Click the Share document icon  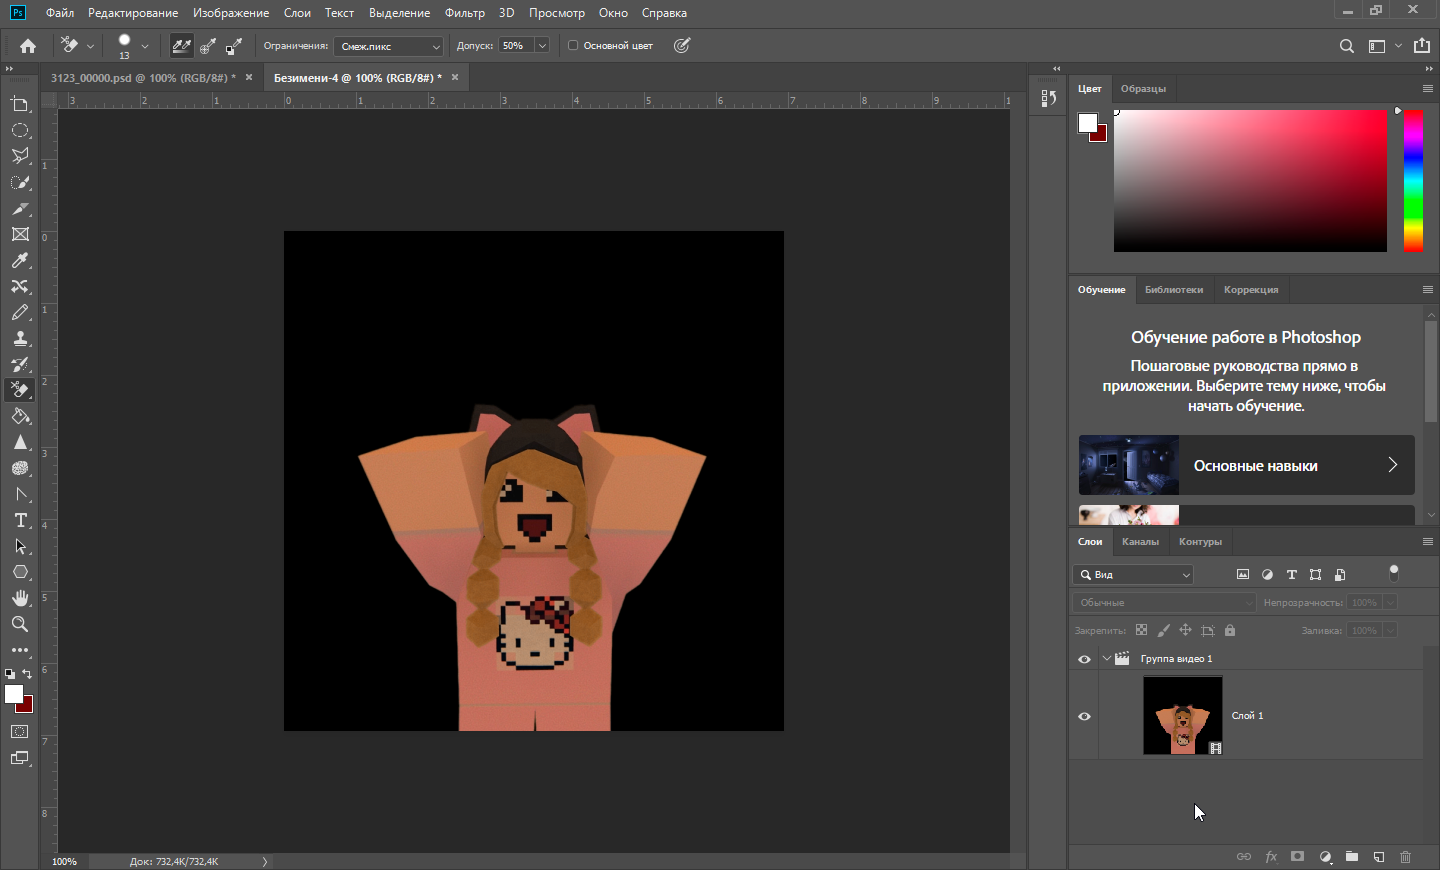pyautogui.click(x=1422, y=46)
